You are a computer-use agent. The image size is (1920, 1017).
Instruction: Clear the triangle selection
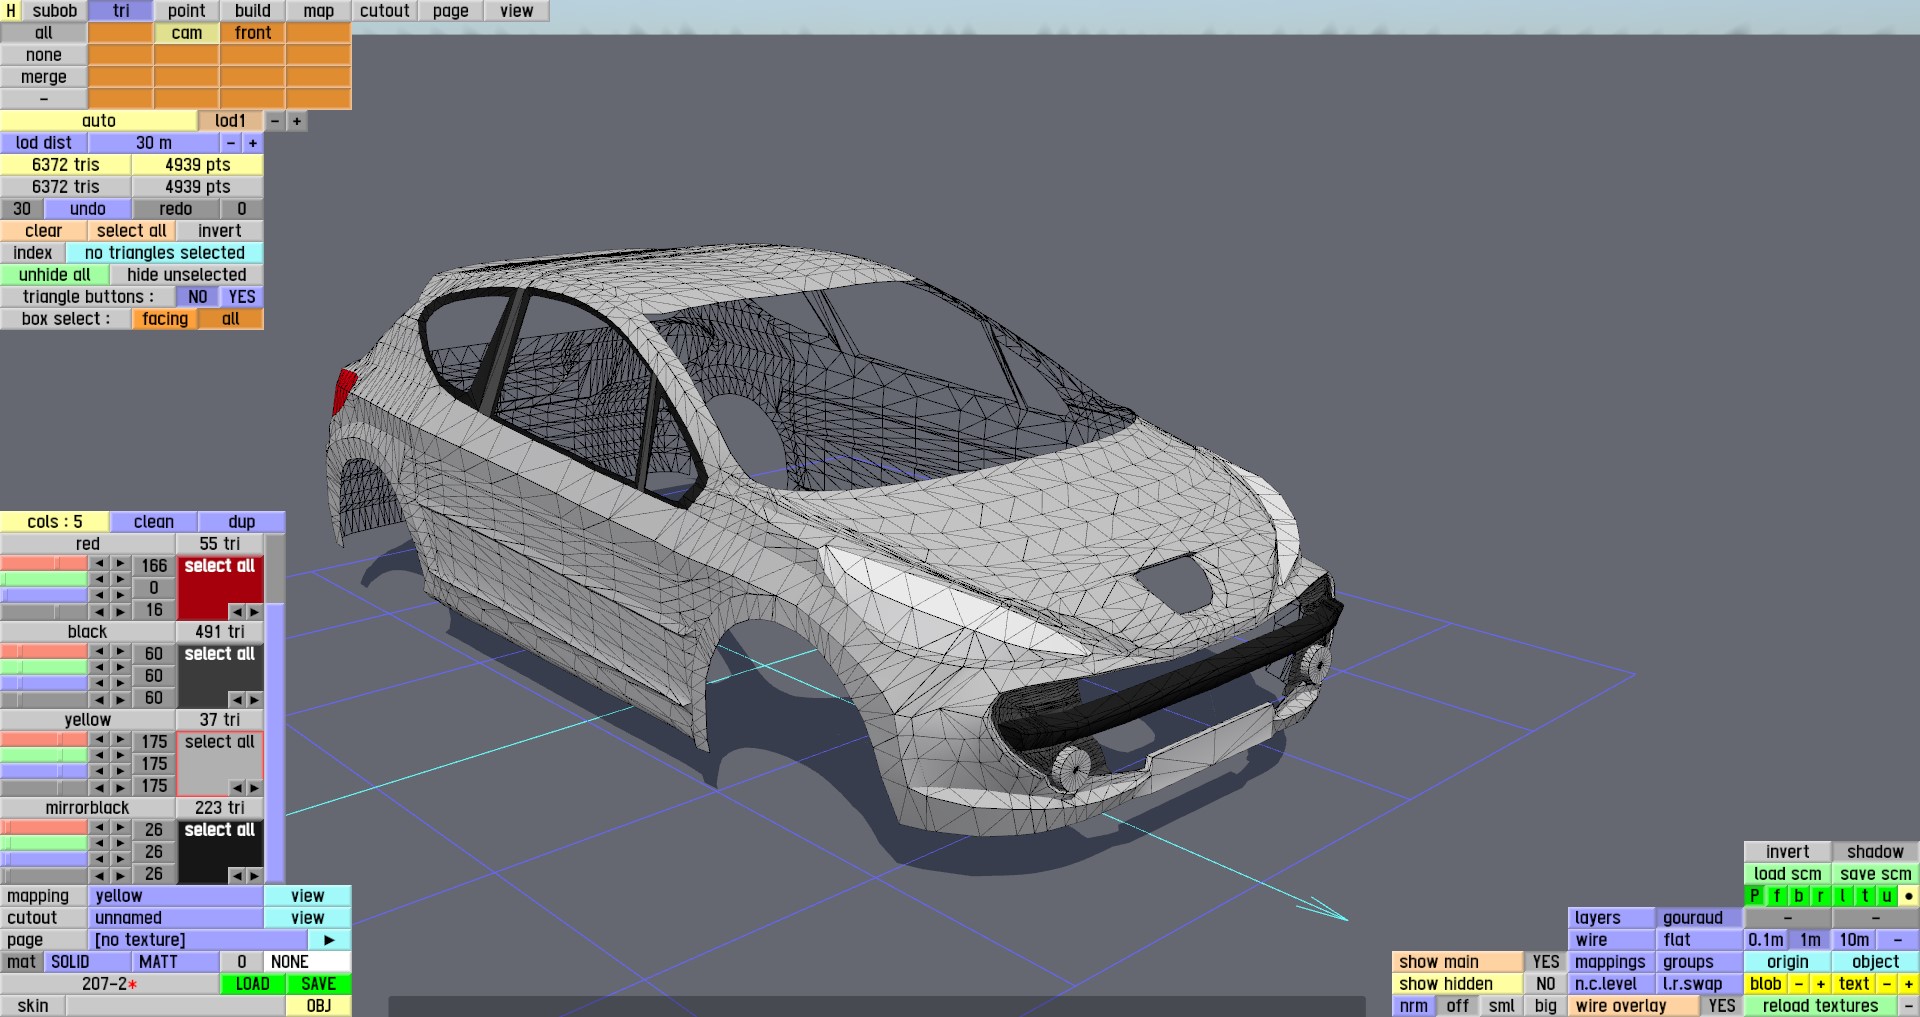(x=44, y=231)
